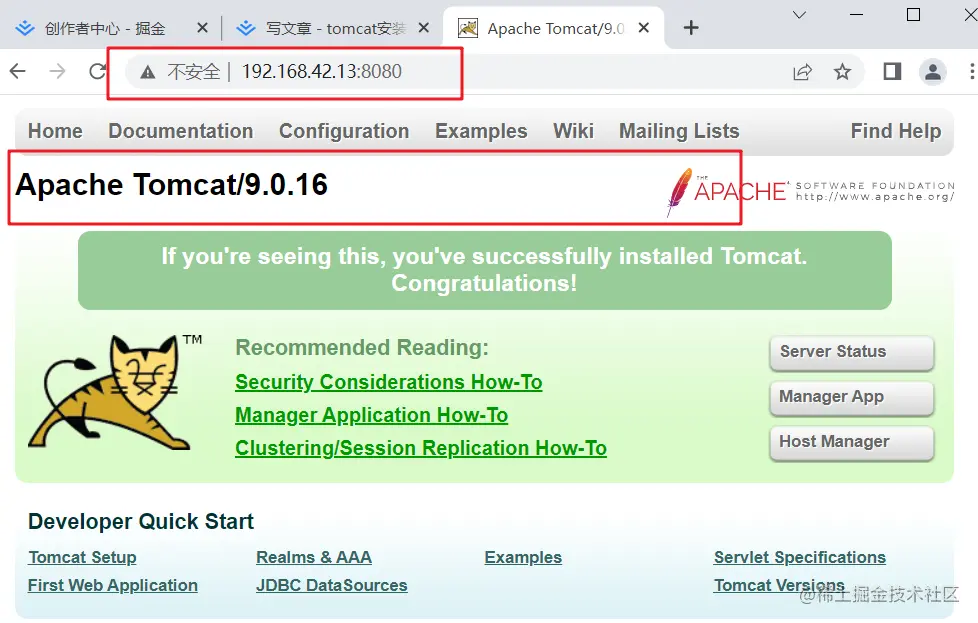Click the not-secure warning triangle icon
The width and height of the screenshot is (978, 623).
coord(148,72)
